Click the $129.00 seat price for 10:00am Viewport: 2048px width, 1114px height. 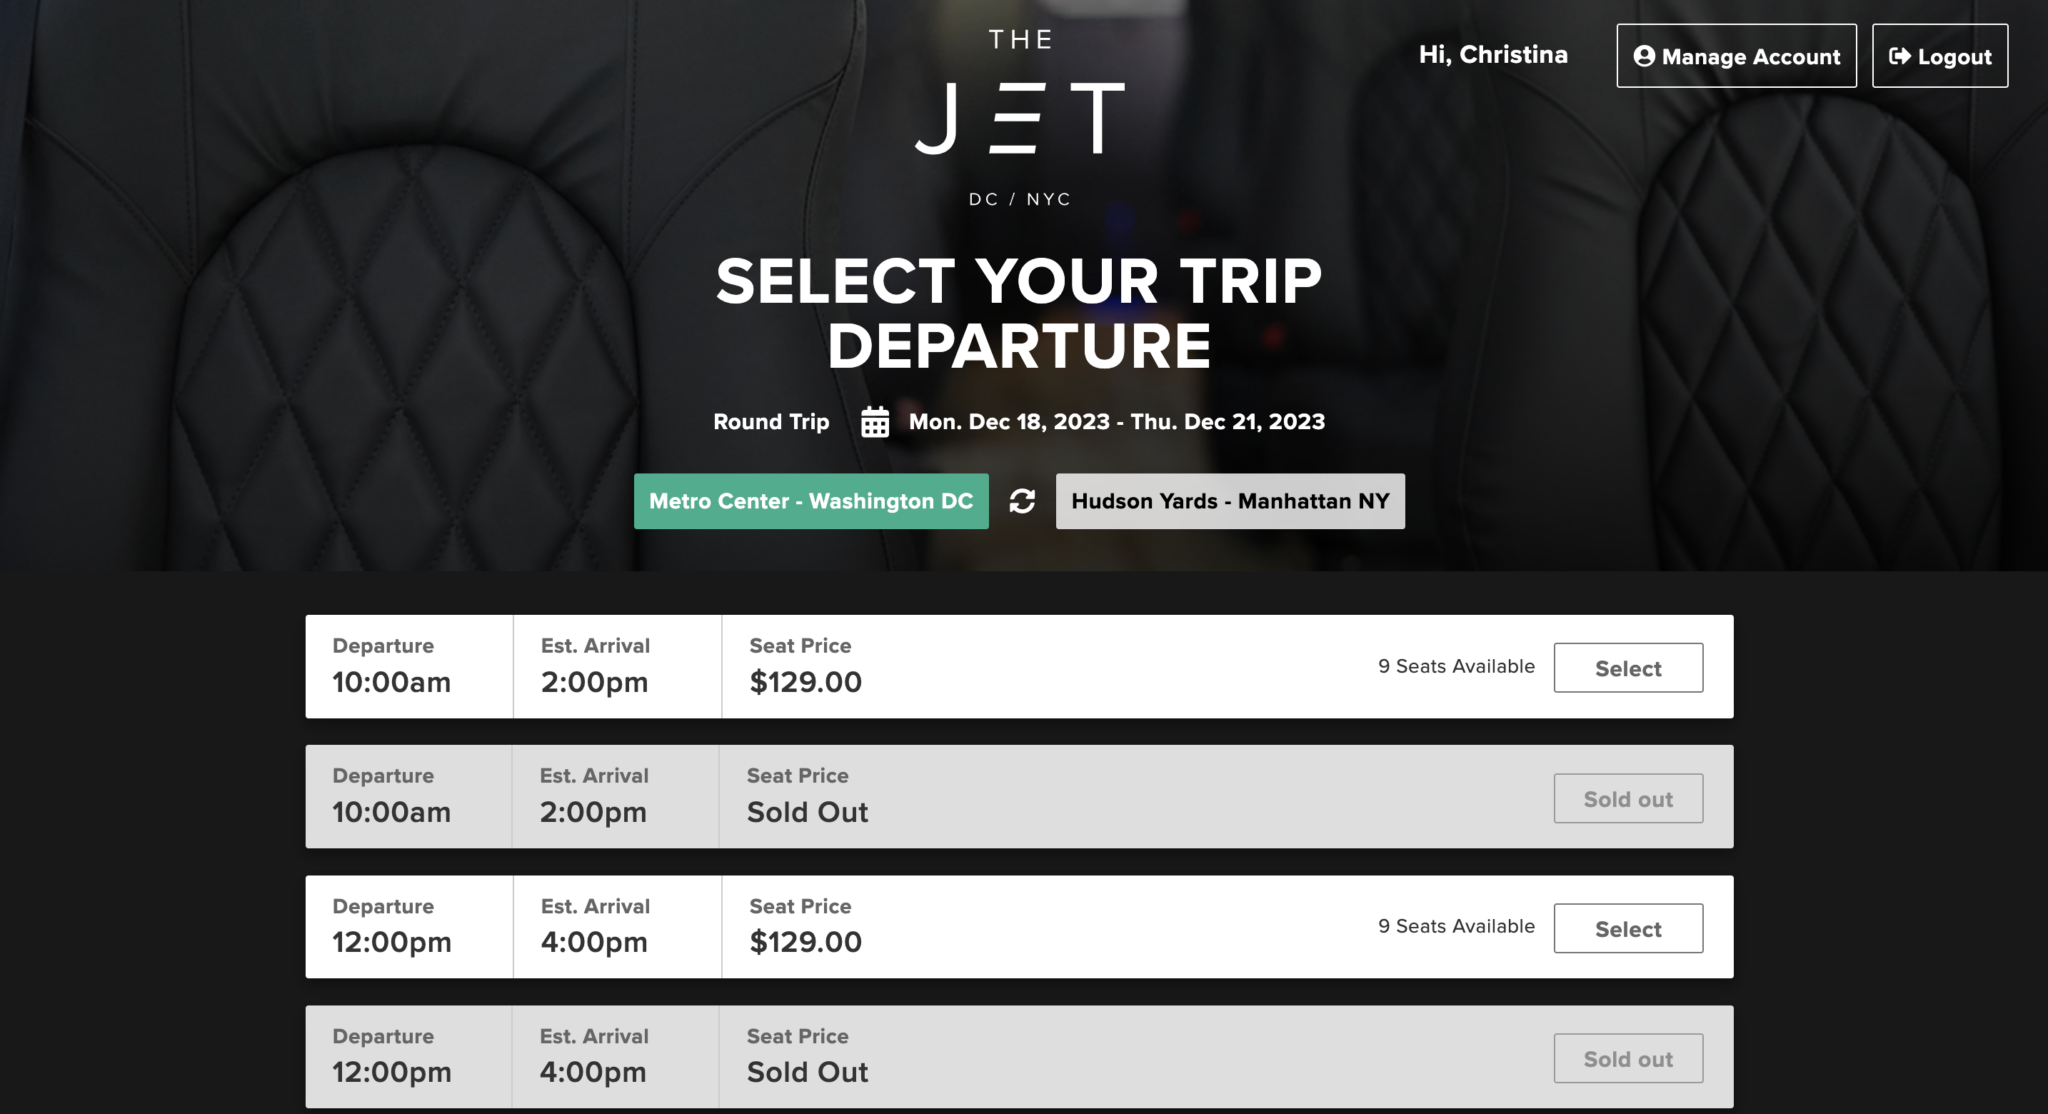pyautogui.click(x=805, y=682)
